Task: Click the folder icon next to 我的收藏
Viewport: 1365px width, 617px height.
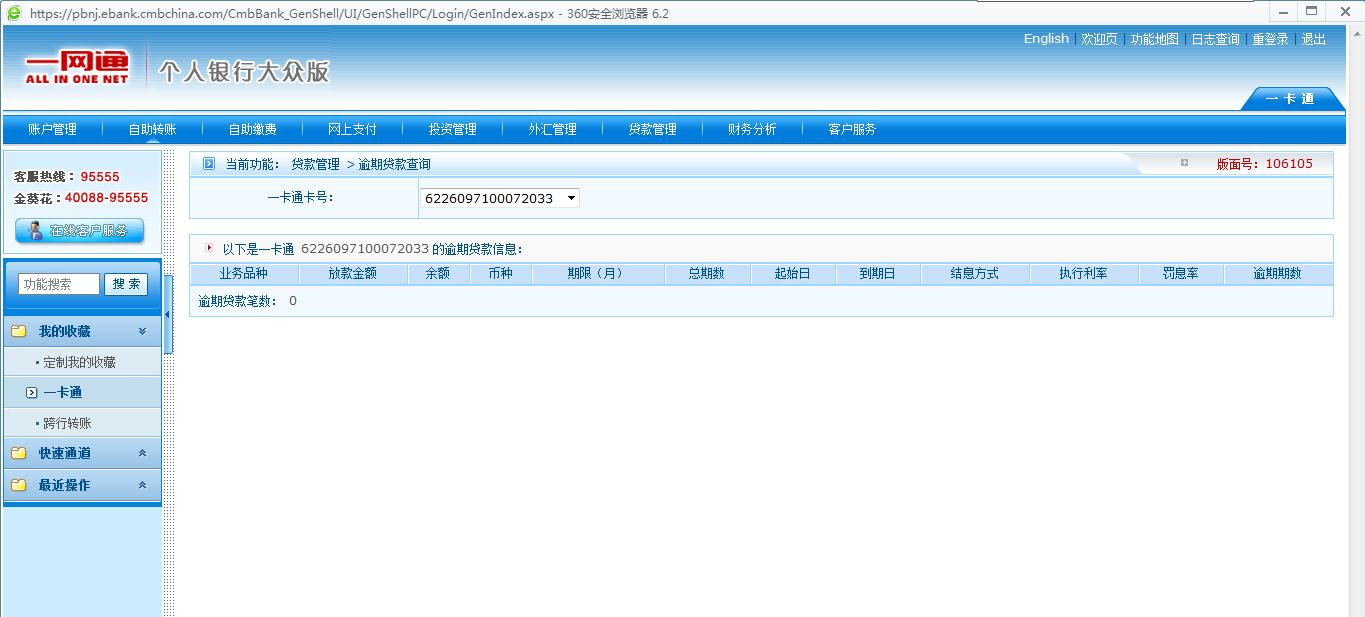Action: [x=18, y=331]
